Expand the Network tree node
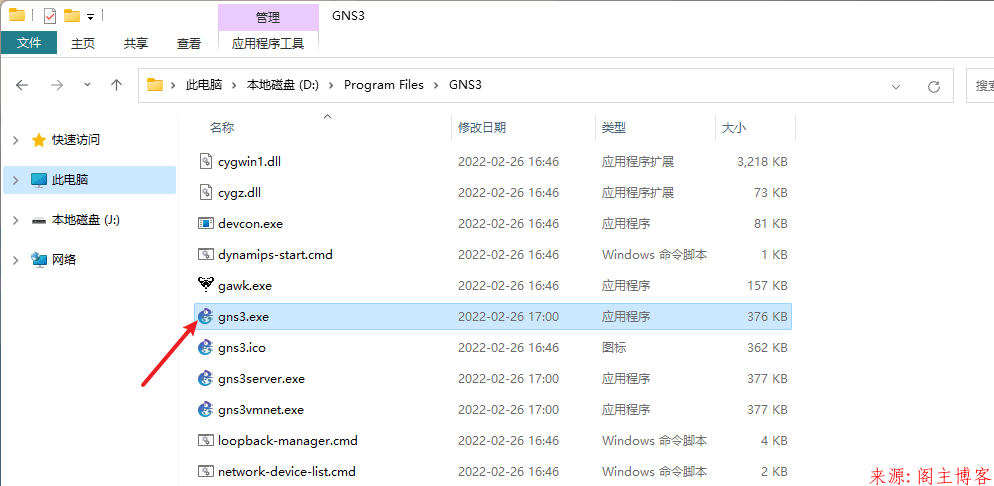This screenshot has height=486, width=994. pyautogui.click(x=15, y=259)
